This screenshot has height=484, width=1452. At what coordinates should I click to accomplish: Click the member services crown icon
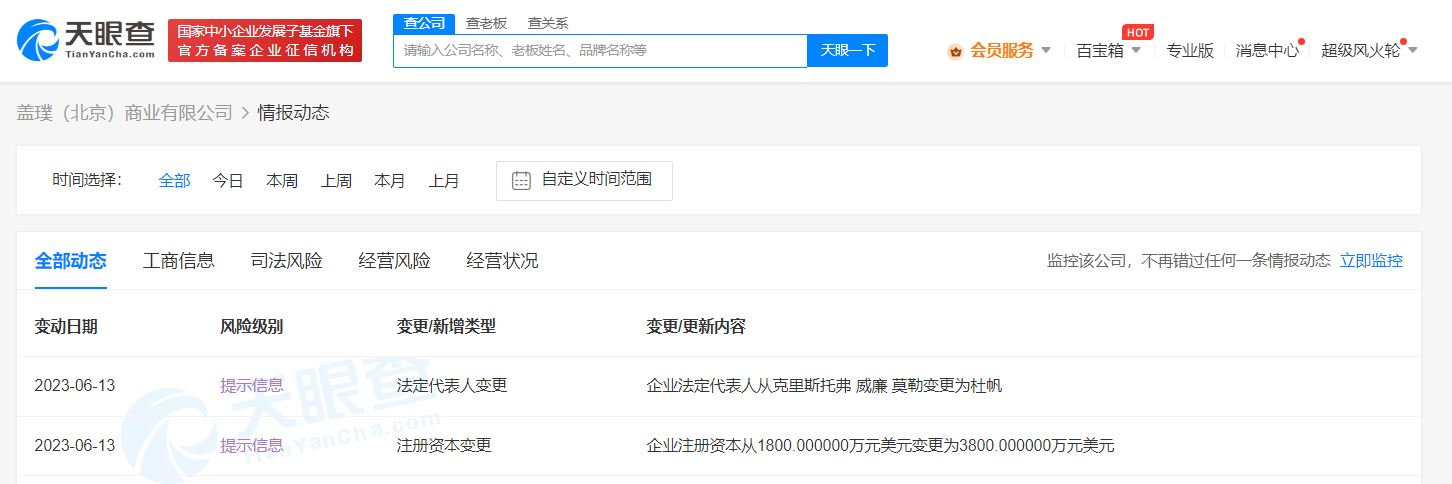tap(955, 51)
